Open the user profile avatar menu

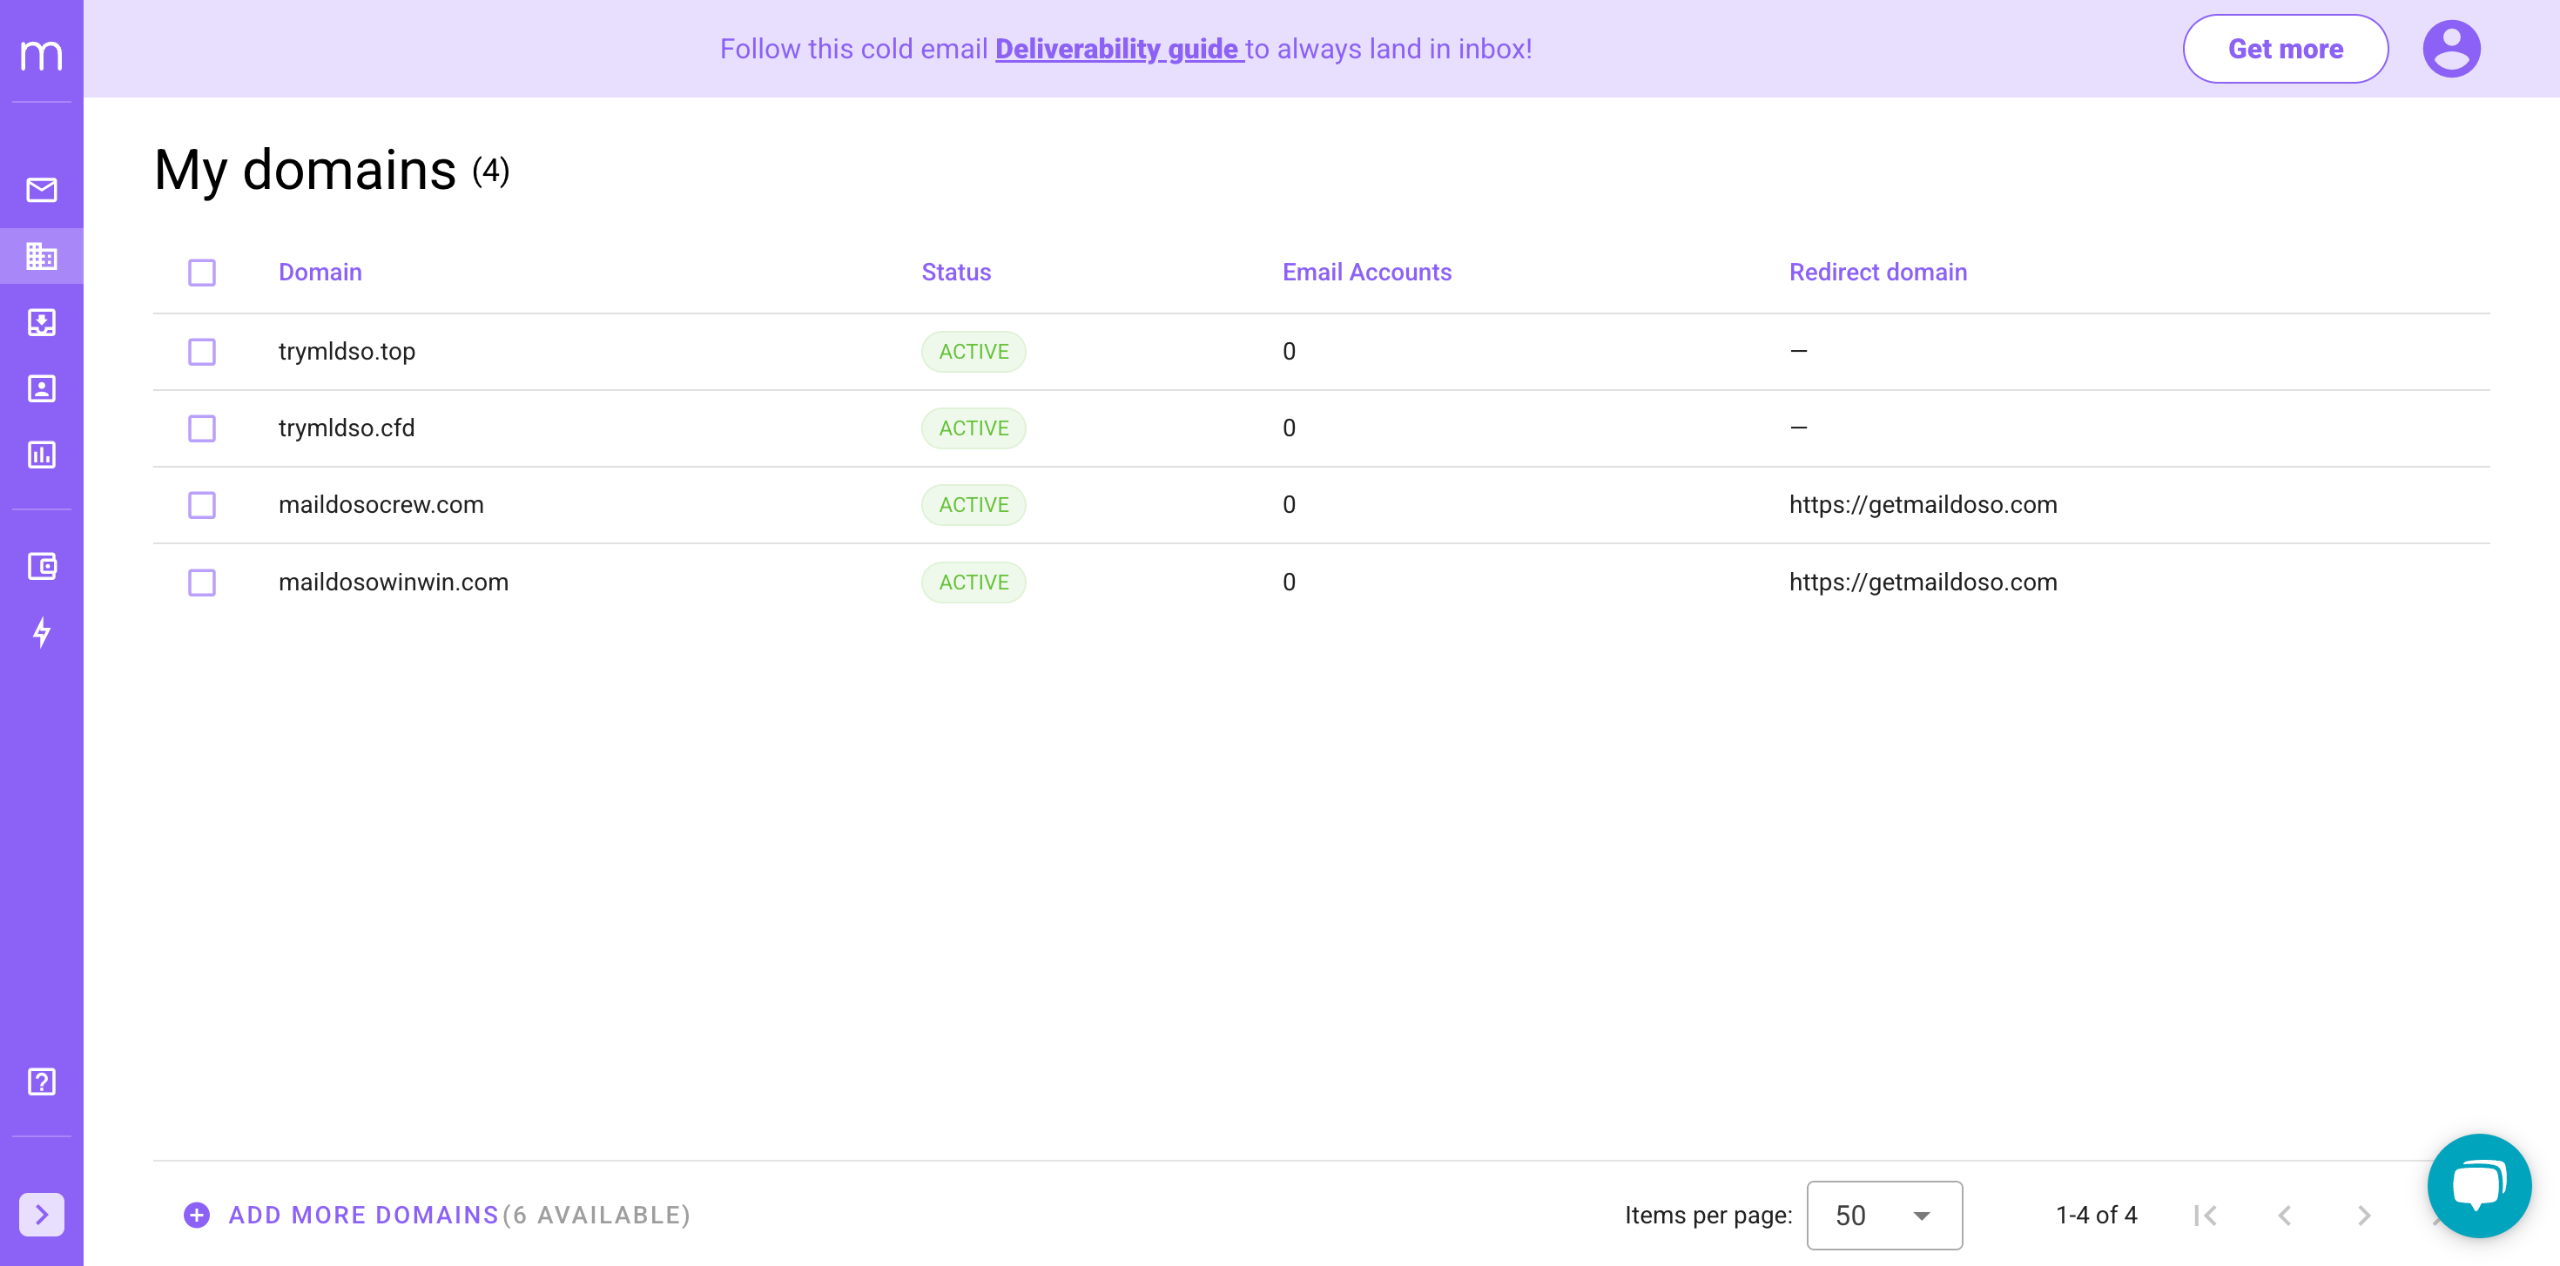pos(2451,49)
